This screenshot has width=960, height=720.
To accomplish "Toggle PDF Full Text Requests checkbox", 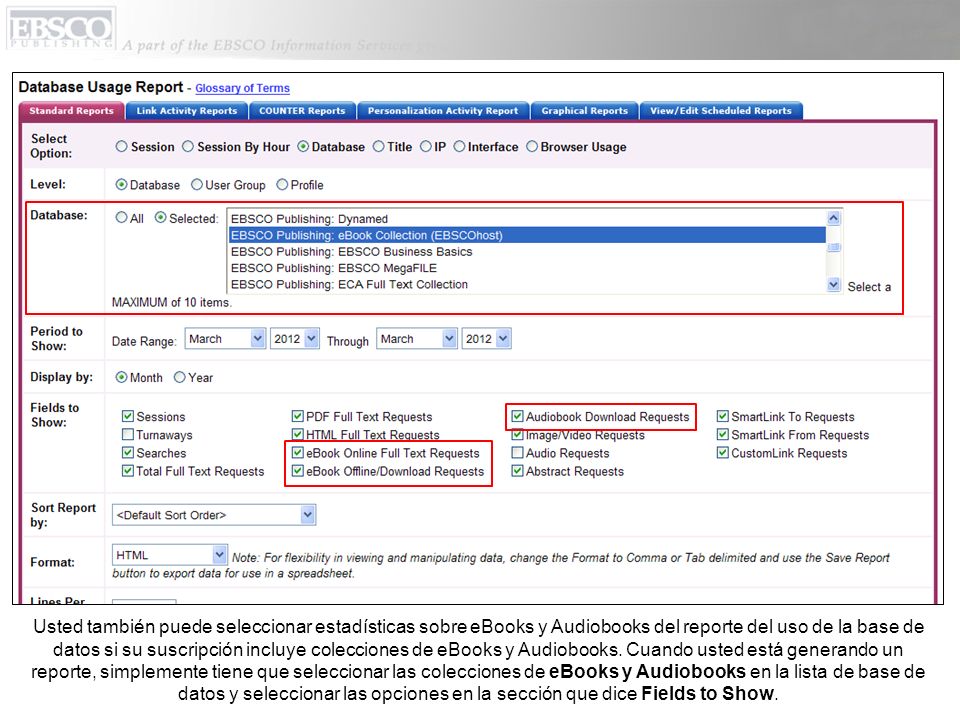I will click(298, 416).
